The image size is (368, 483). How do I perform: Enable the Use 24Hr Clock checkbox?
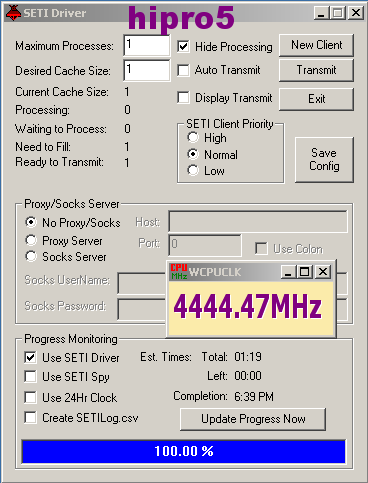pos(31,397)
